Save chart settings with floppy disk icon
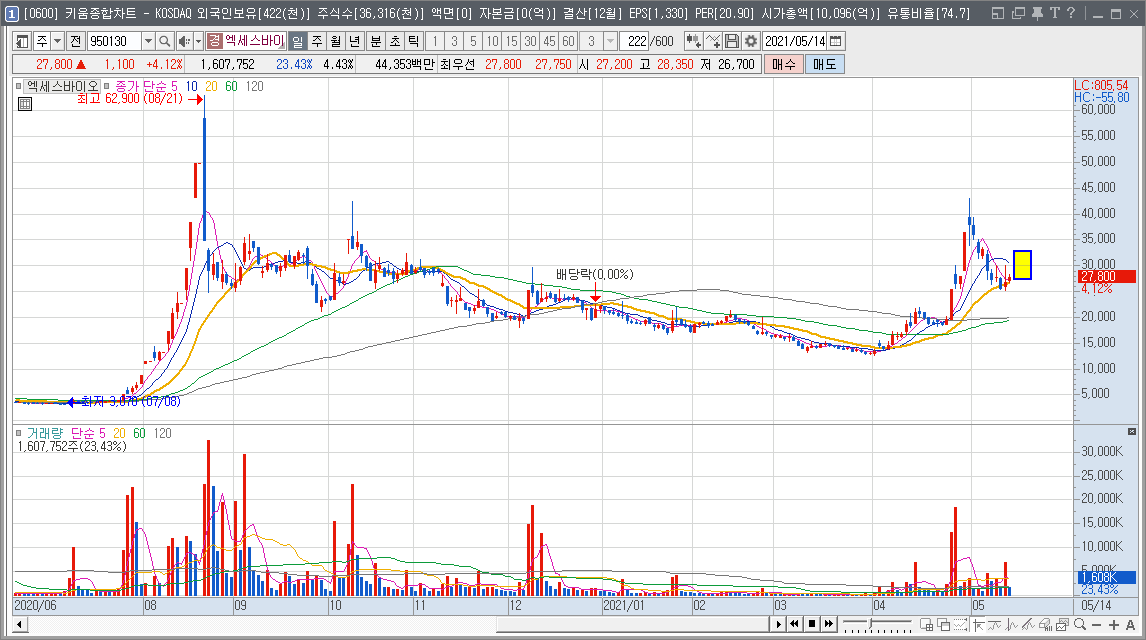1146x640 pixels. 732,42
